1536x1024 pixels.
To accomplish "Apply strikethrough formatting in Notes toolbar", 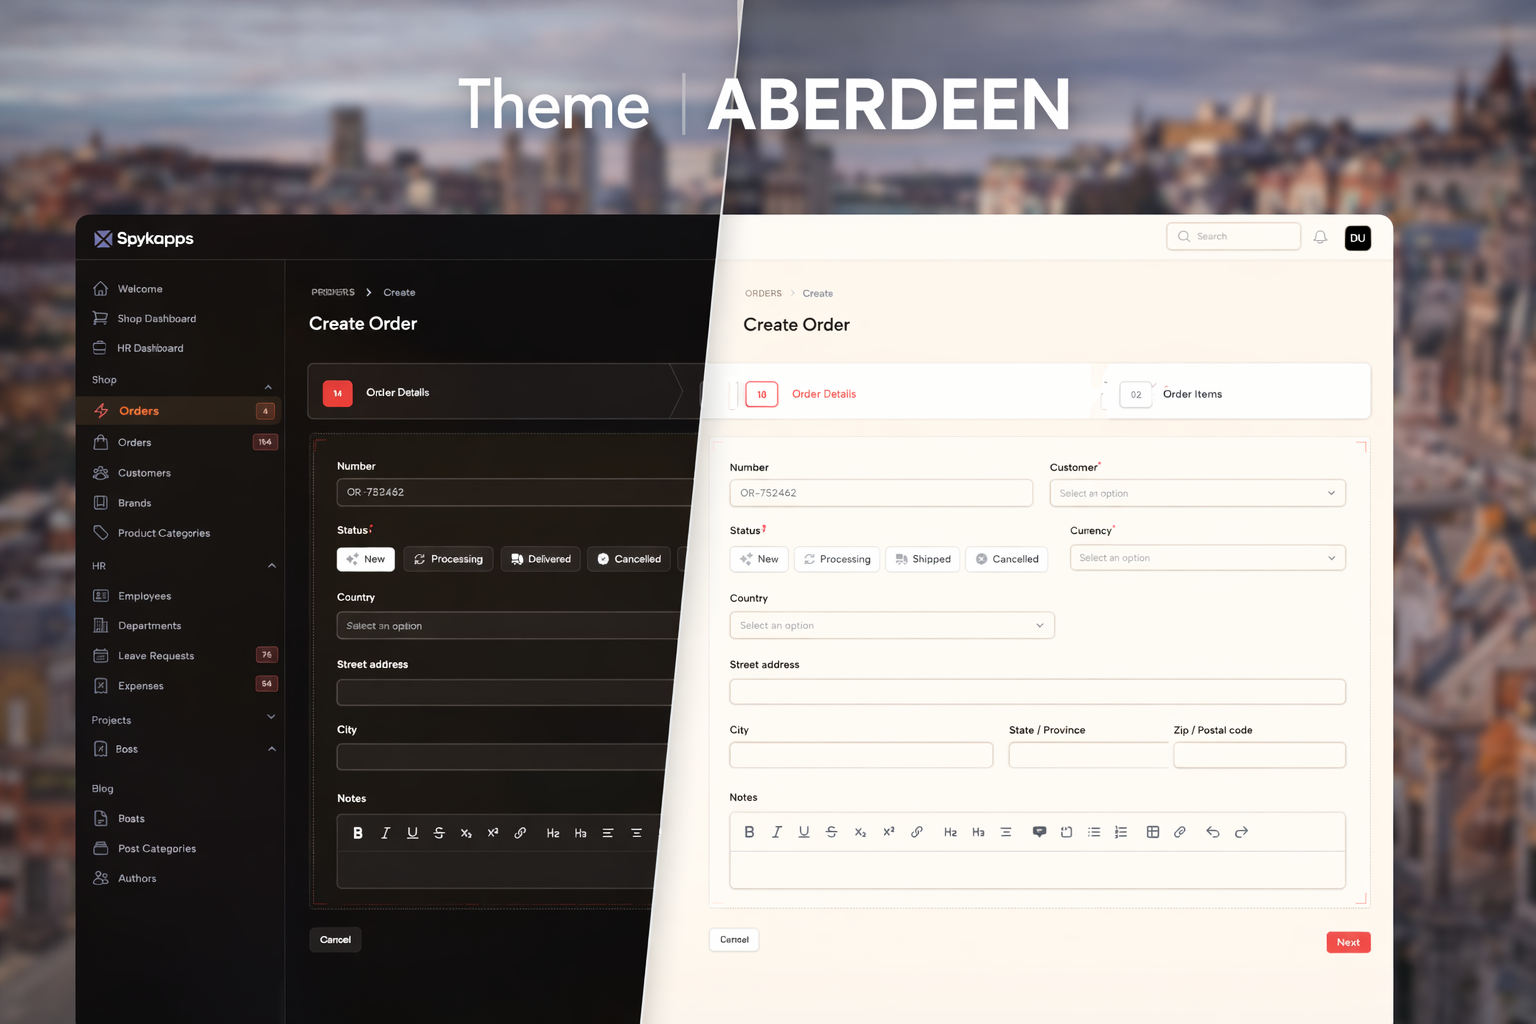I will (831, 831).
